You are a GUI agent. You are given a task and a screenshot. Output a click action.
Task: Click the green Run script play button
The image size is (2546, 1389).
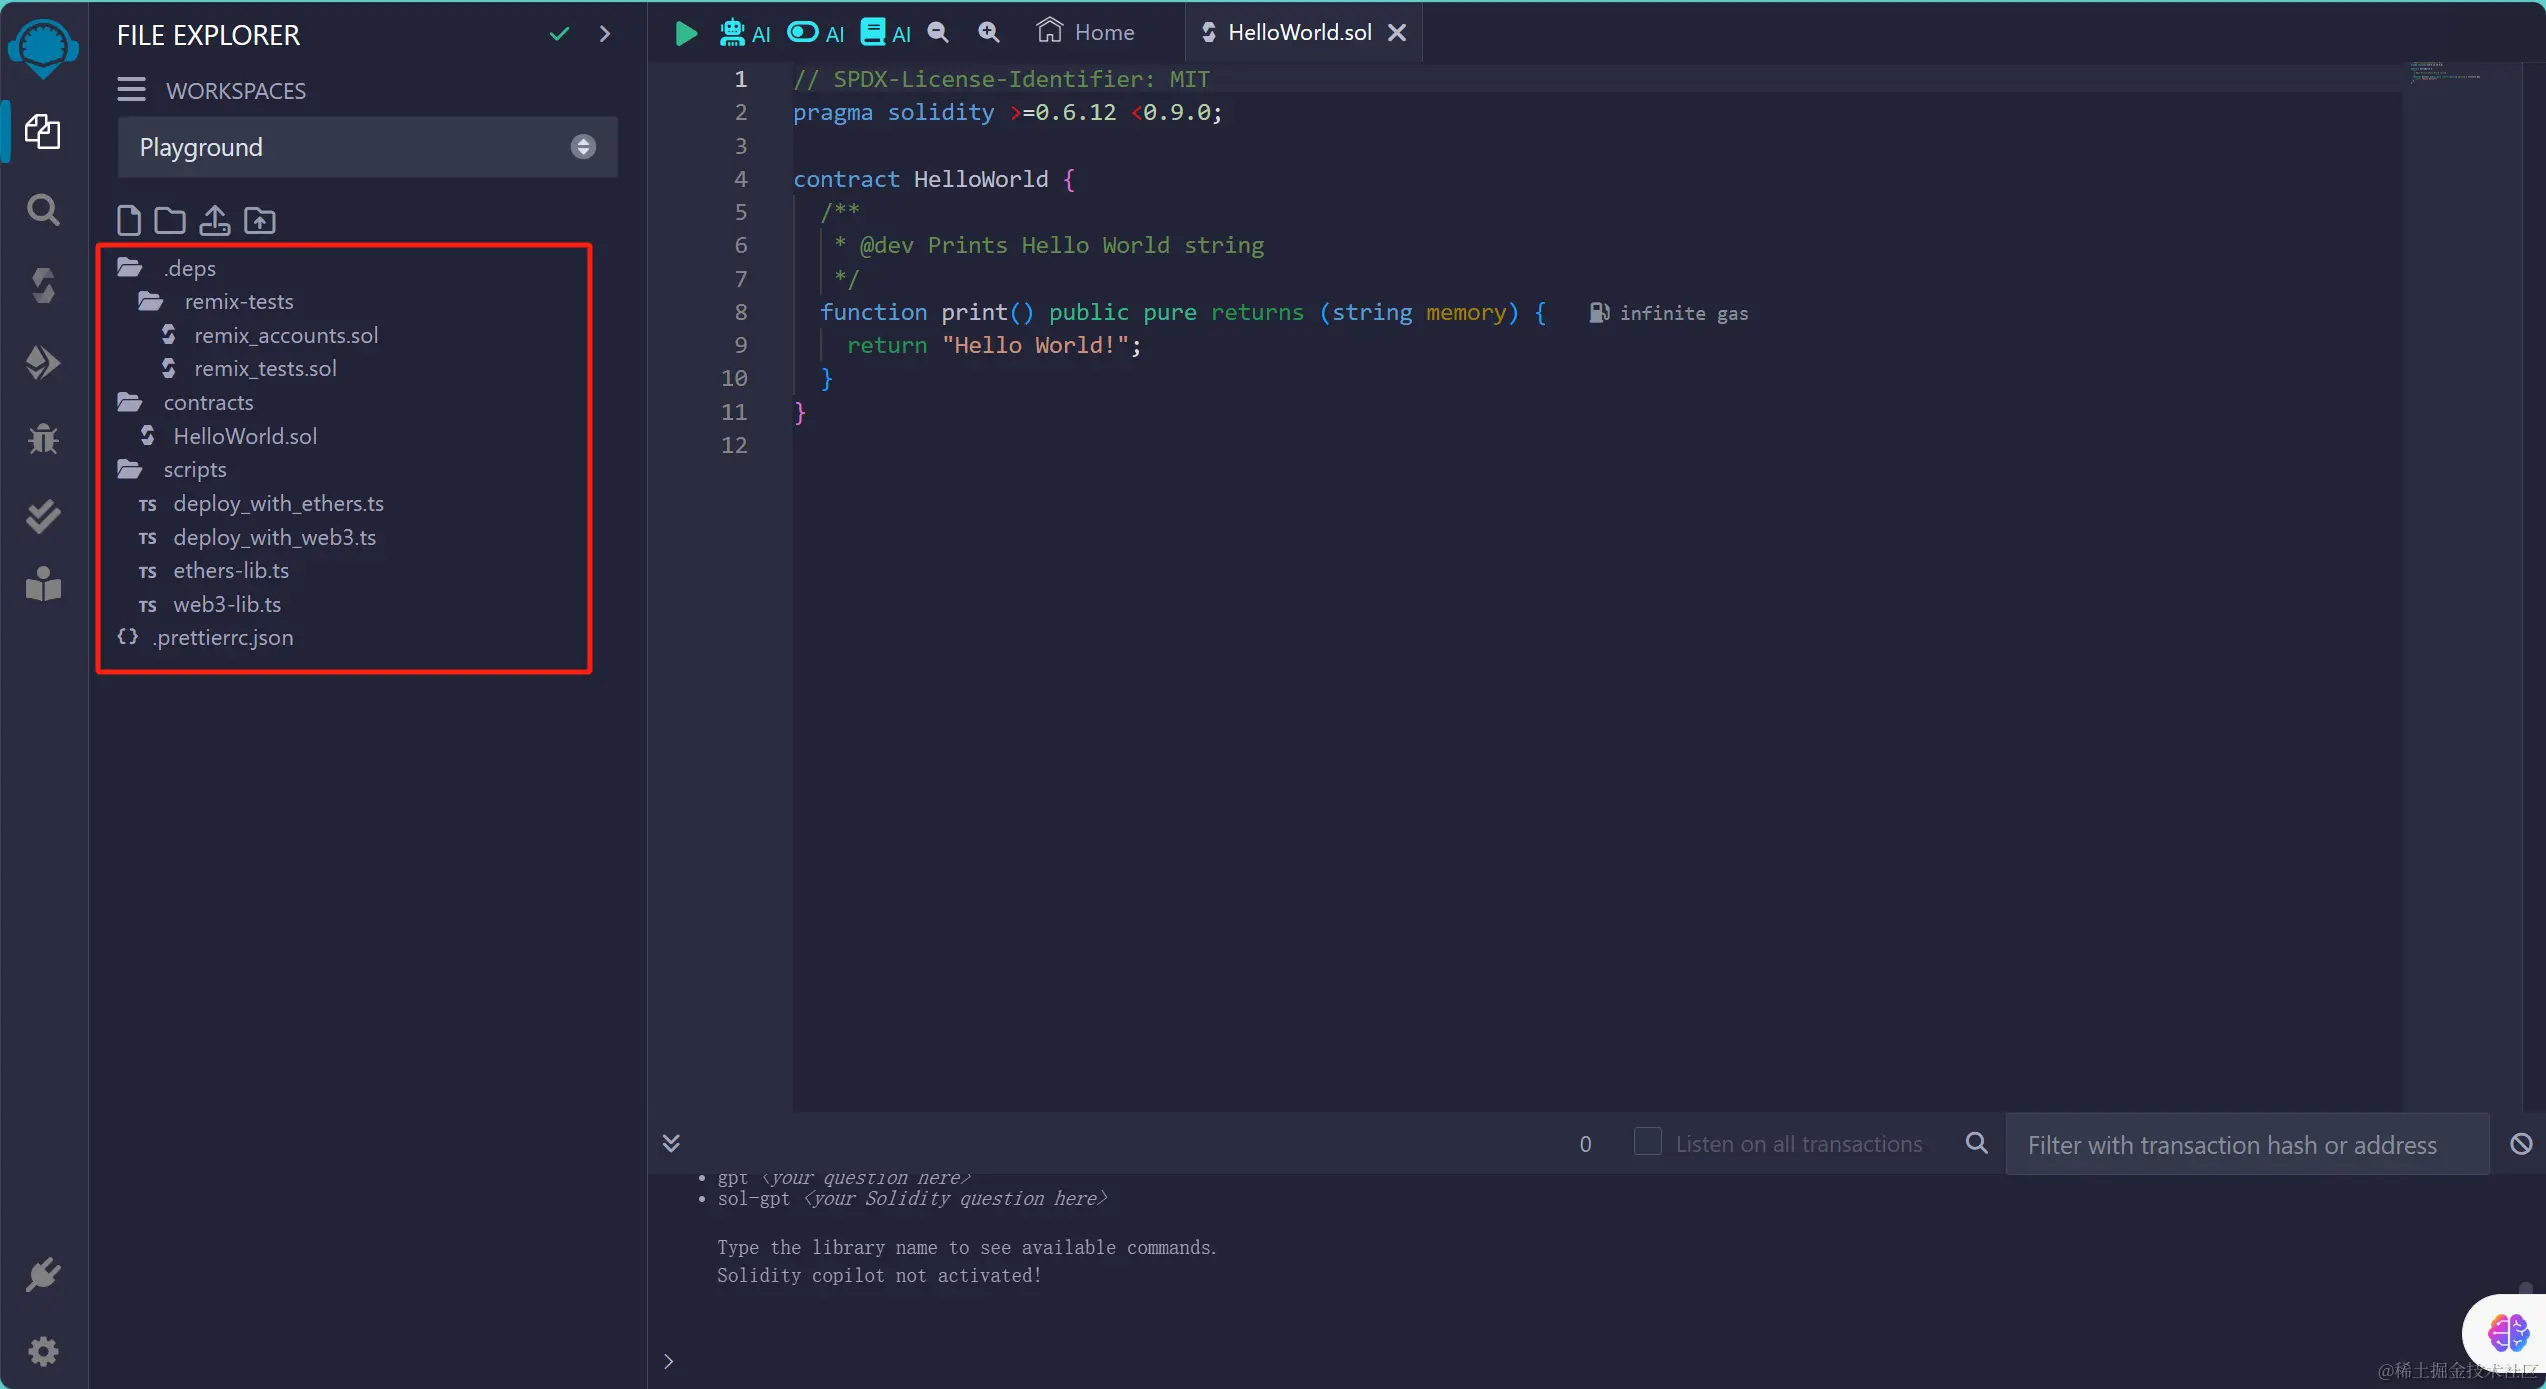coord(686,33)
